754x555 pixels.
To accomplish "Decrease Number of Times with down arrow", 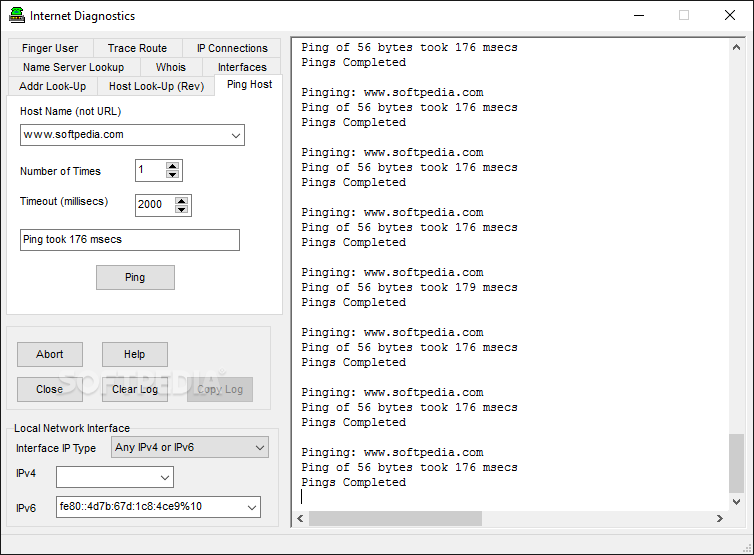I will 172,175.
